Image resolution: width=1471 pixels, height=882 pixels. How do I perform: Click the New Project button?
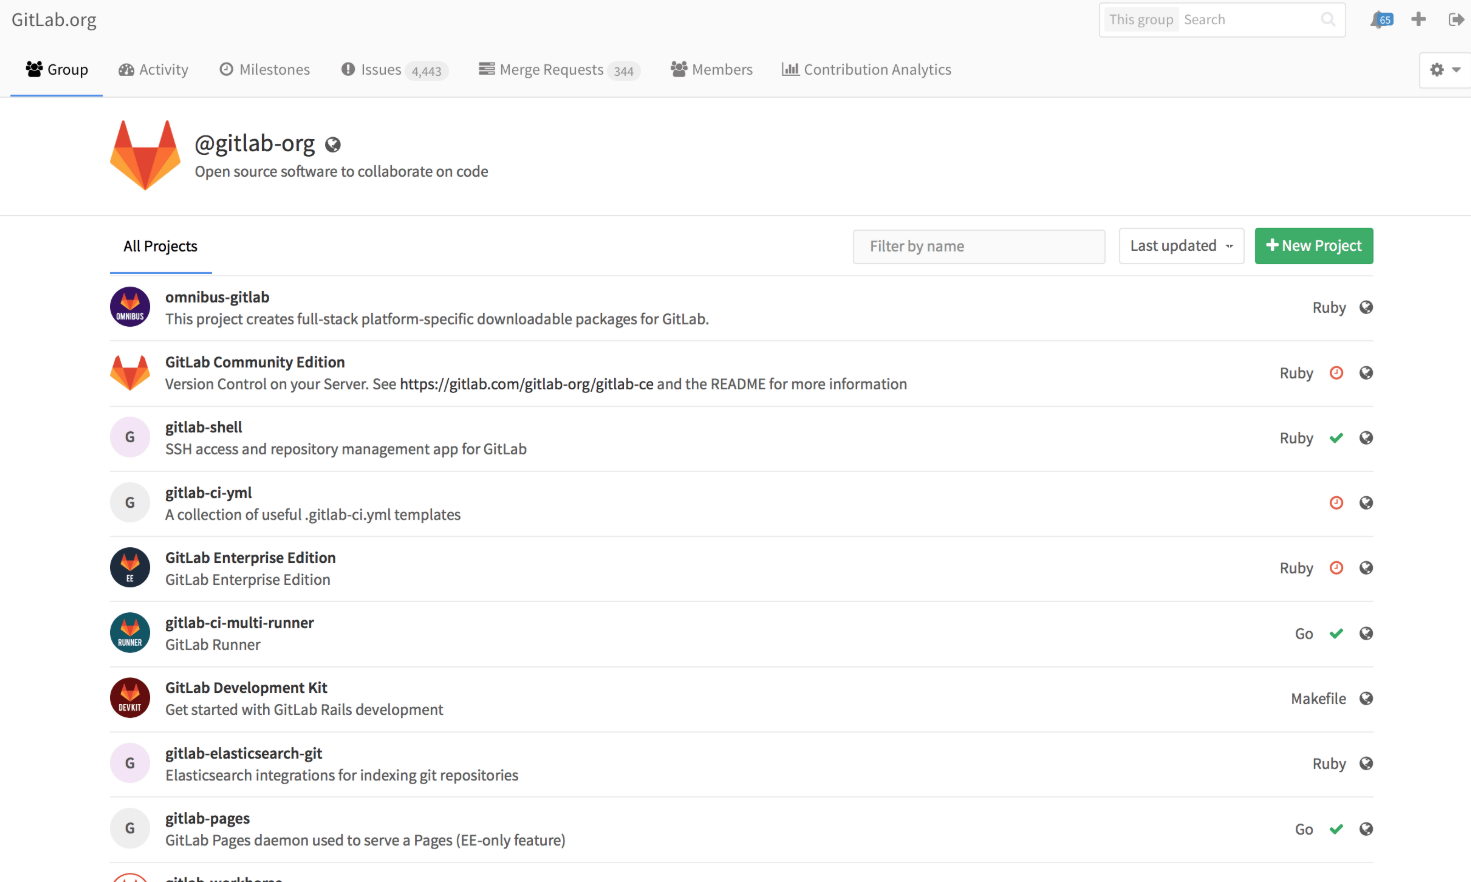pos(1314,246)
